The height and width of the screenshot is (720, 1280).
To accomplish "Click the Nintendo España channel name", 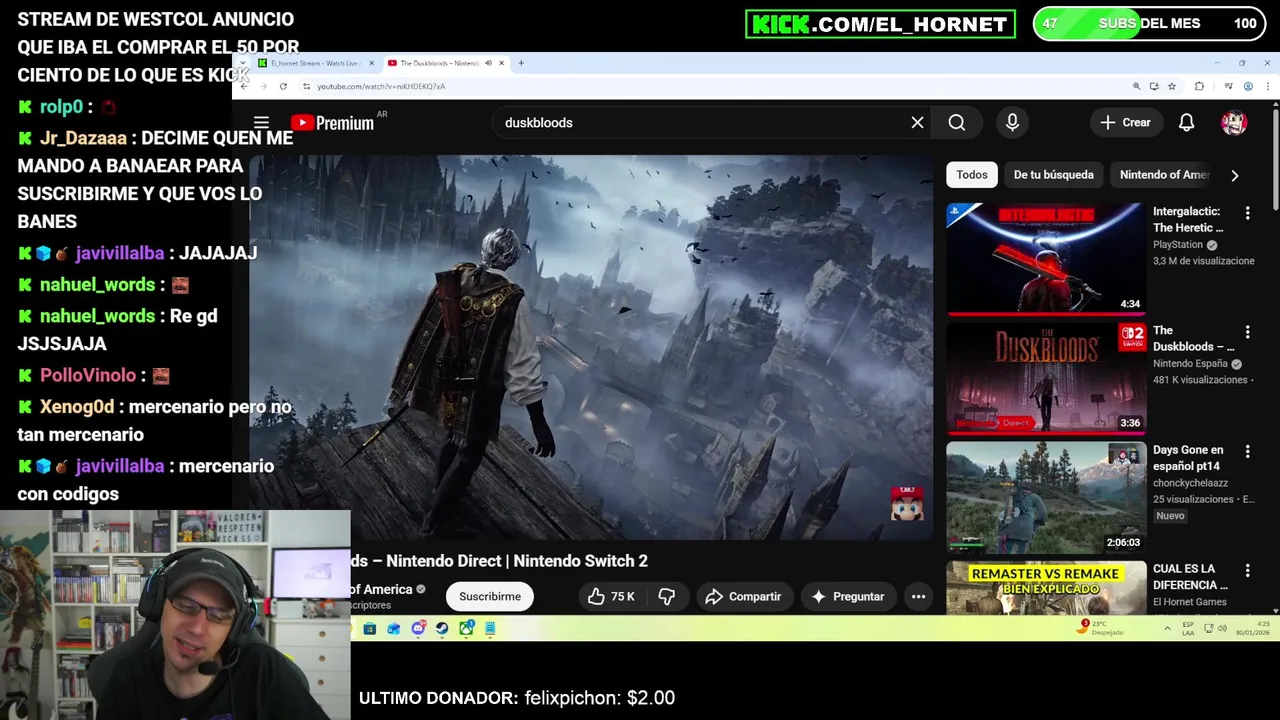I will [1190, 364].
